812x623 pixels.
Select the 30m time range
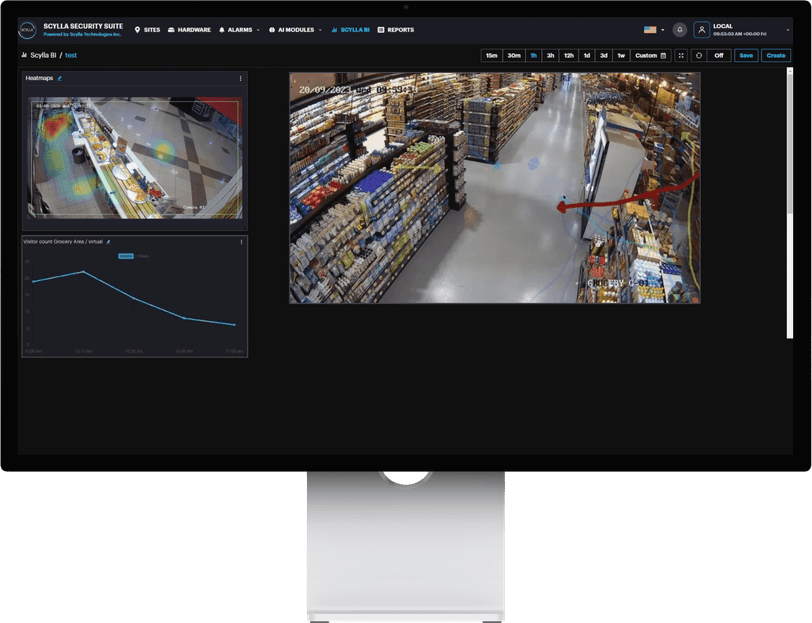[x=514, y=55]
